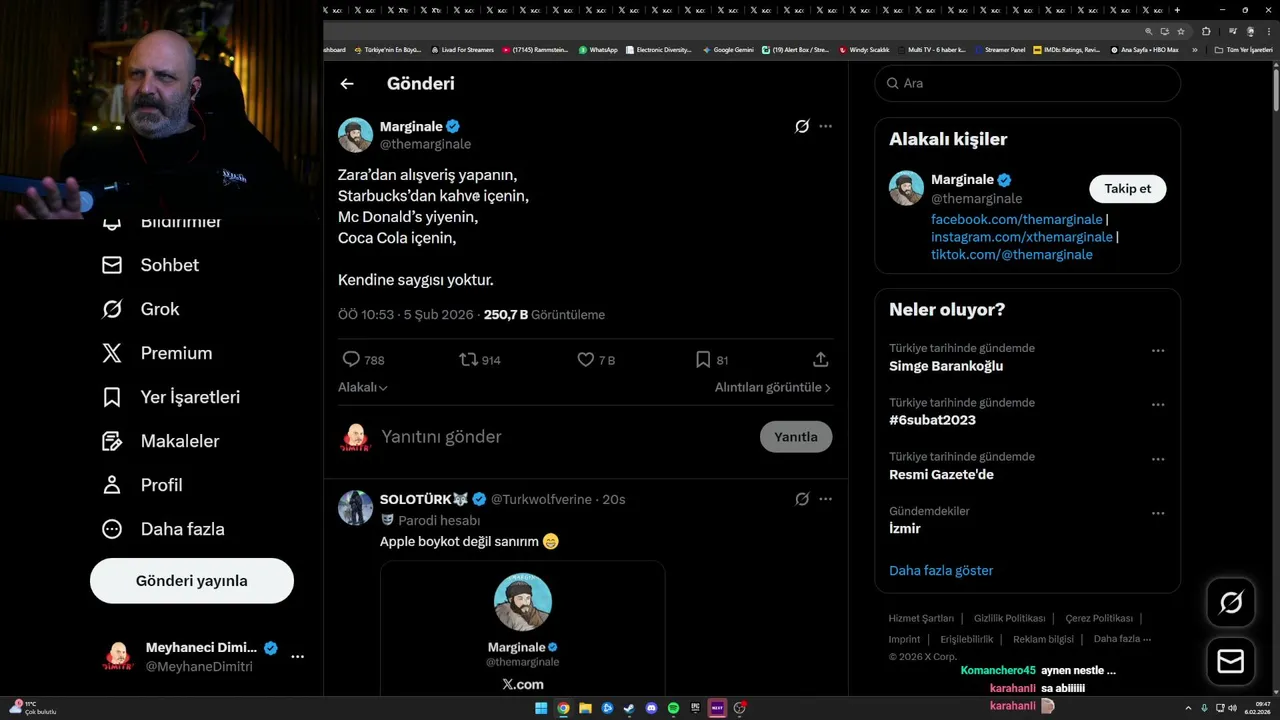Like the post with 7 B likes

coord(596,360)
